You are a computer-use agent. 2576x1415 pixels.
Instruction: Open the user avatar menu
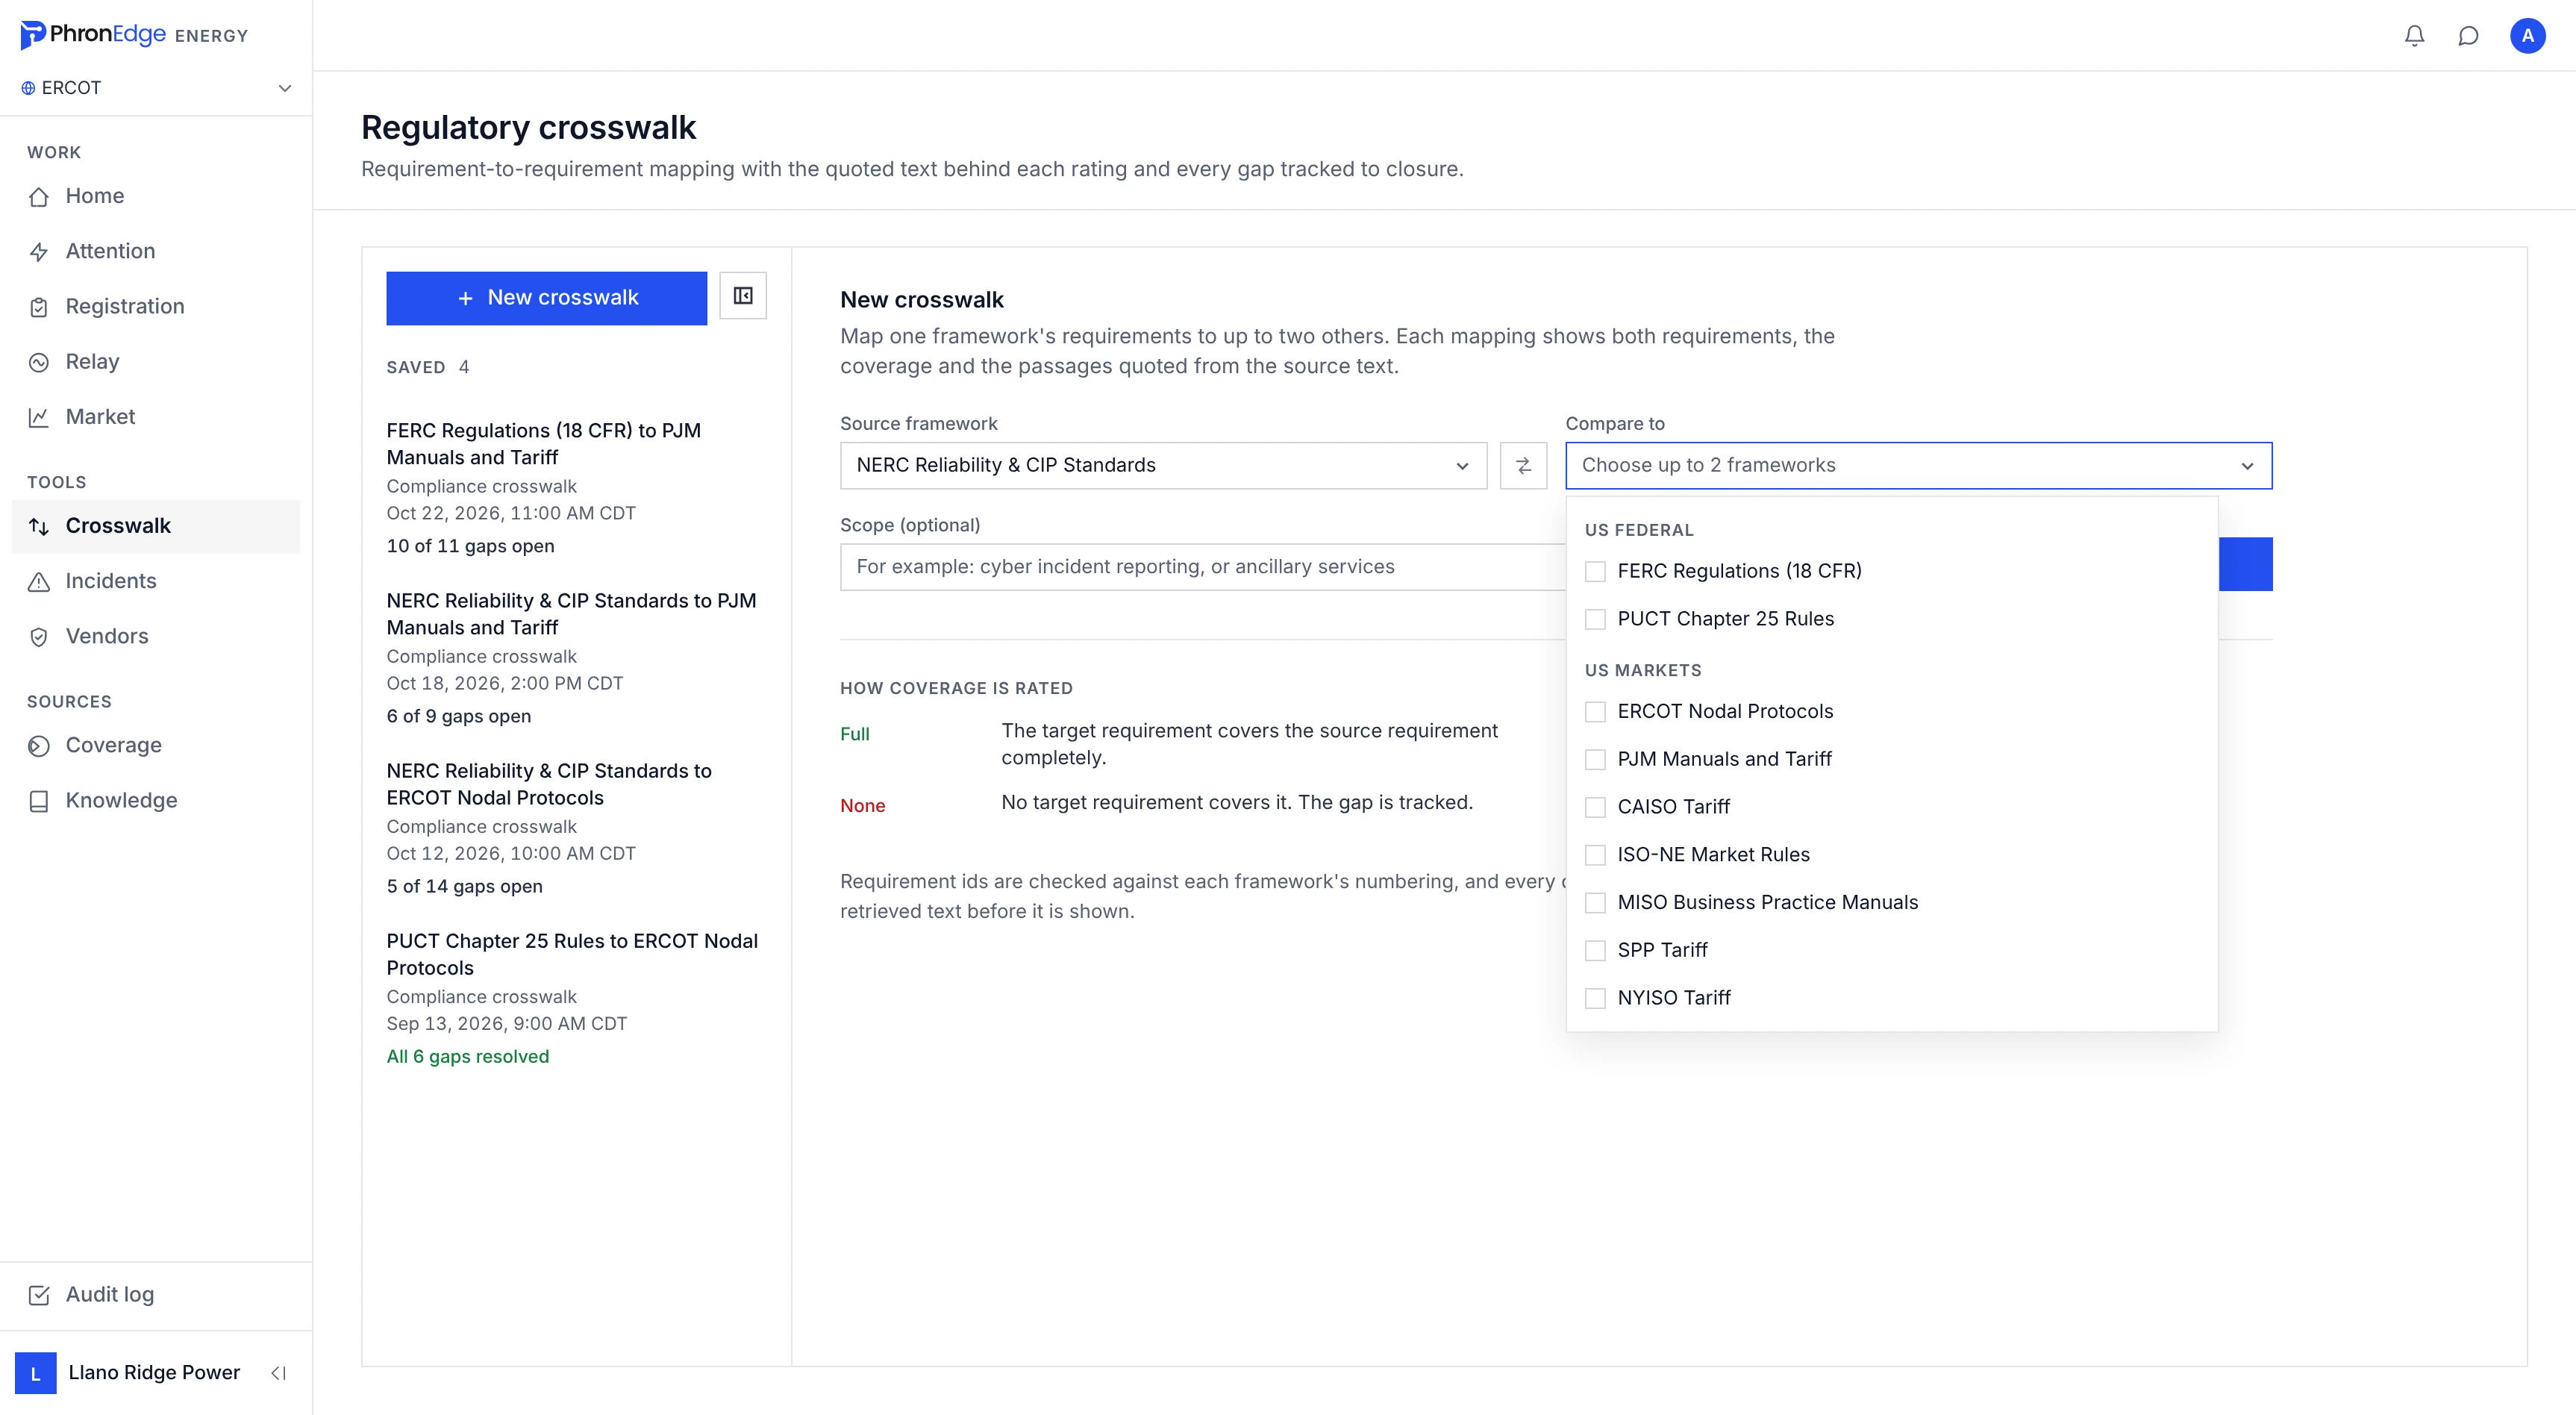click(2527, 36)
